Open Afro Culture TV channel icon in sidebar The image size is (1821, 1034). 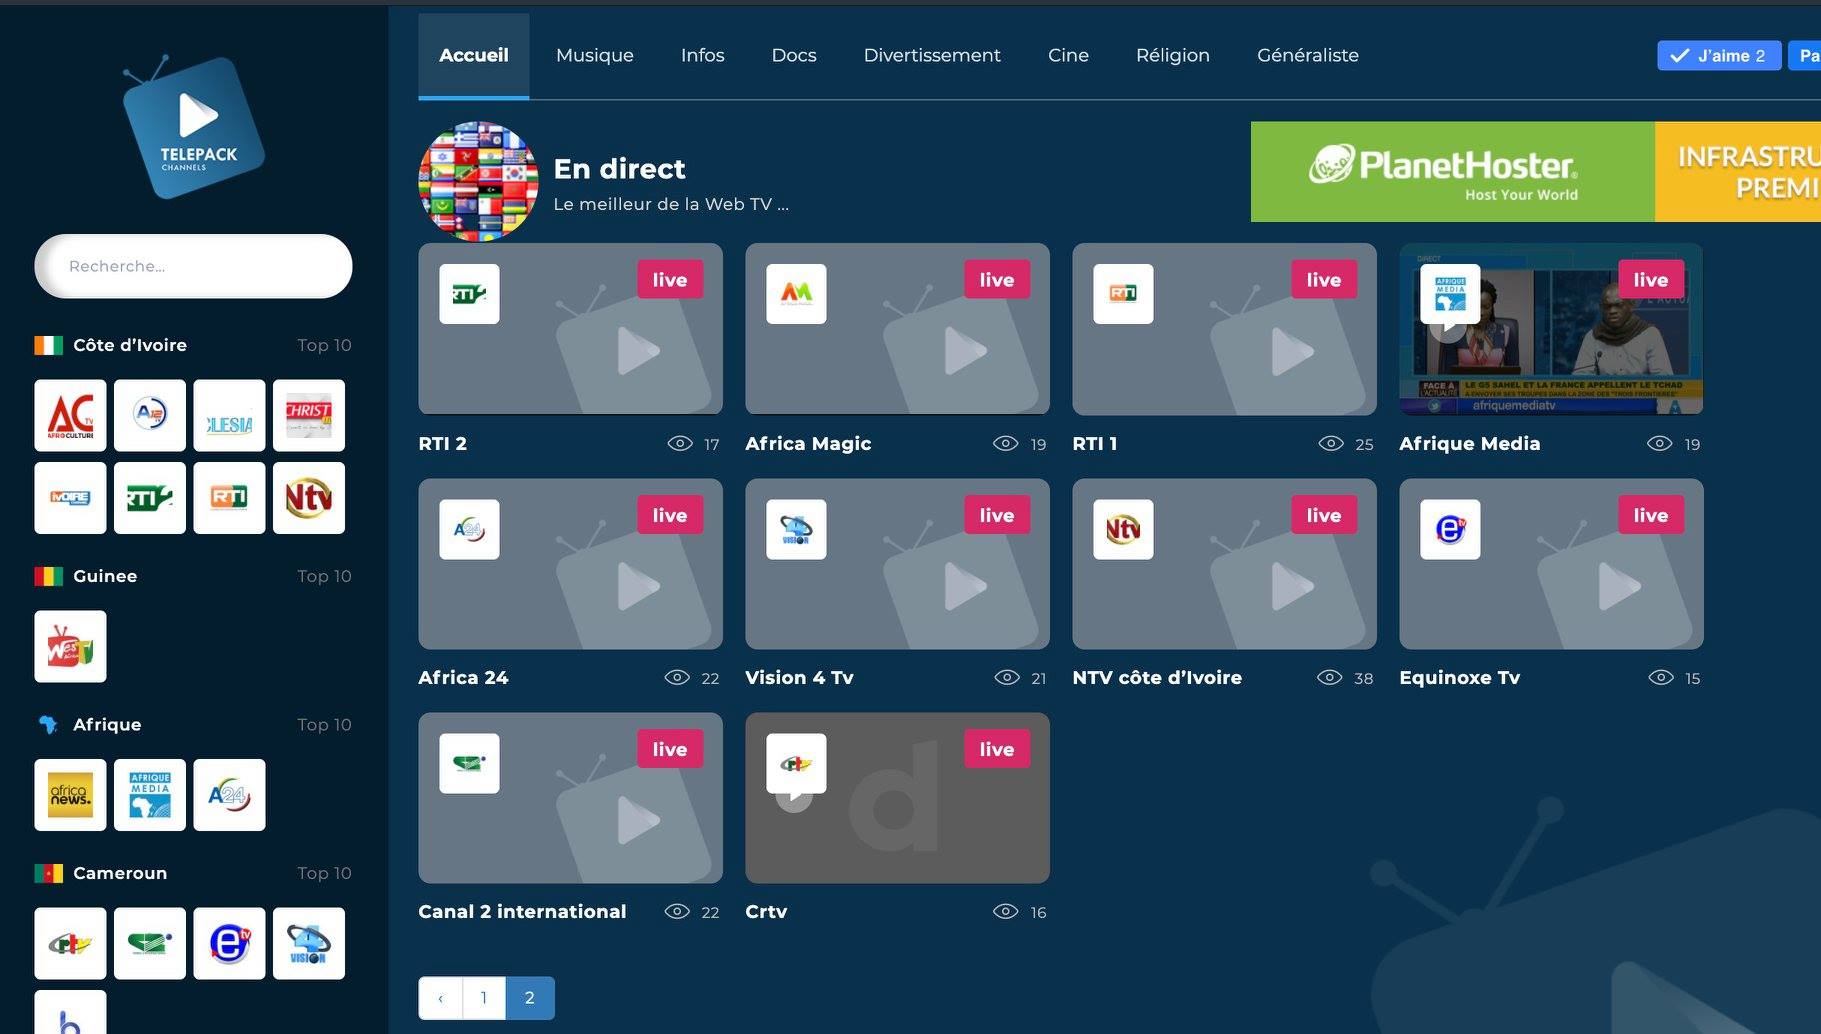pyautogui.click(x=70, y=415)
